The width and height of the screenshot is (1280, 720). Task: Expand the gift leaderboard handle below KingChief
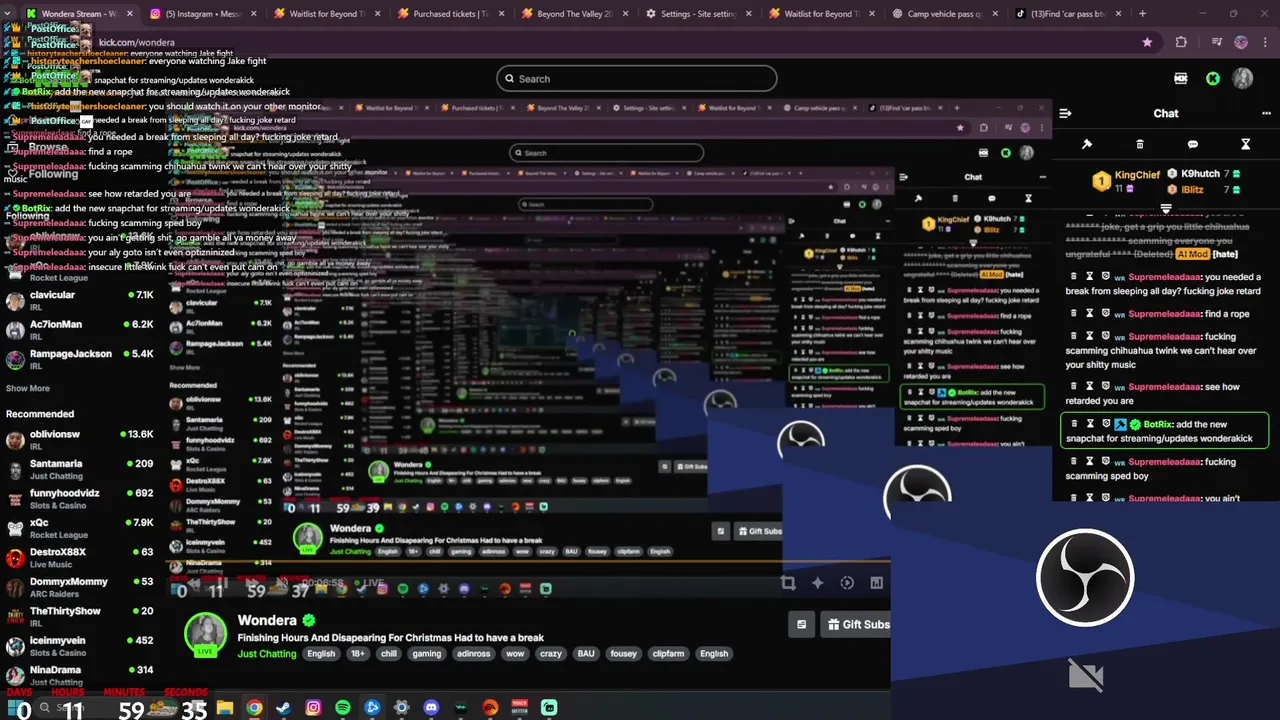(1166, 209)
